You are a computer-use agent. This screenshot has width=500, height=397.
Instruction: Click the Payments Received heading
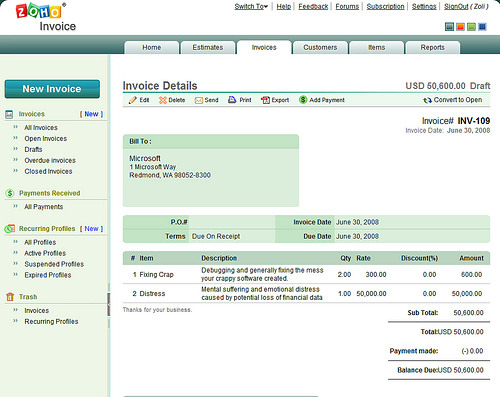[49, 193]
